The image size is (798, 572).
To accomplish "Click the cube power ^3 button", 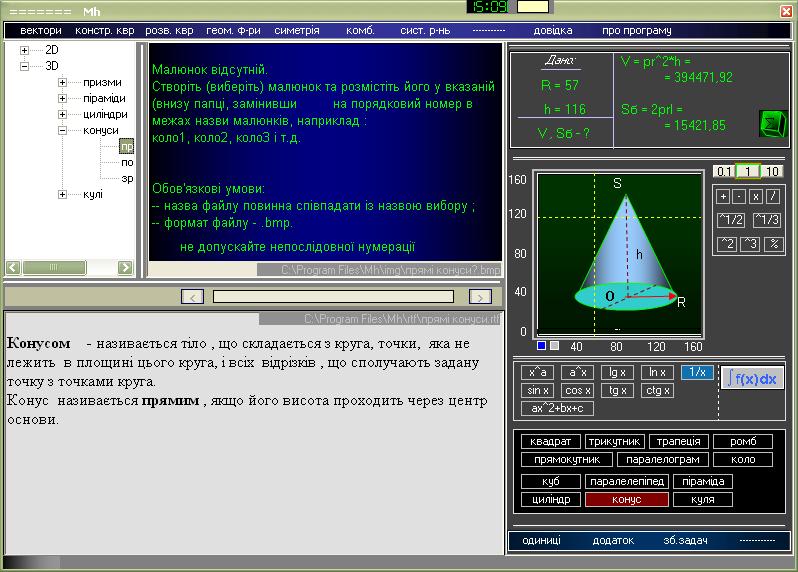I will [x=749, y=243].
